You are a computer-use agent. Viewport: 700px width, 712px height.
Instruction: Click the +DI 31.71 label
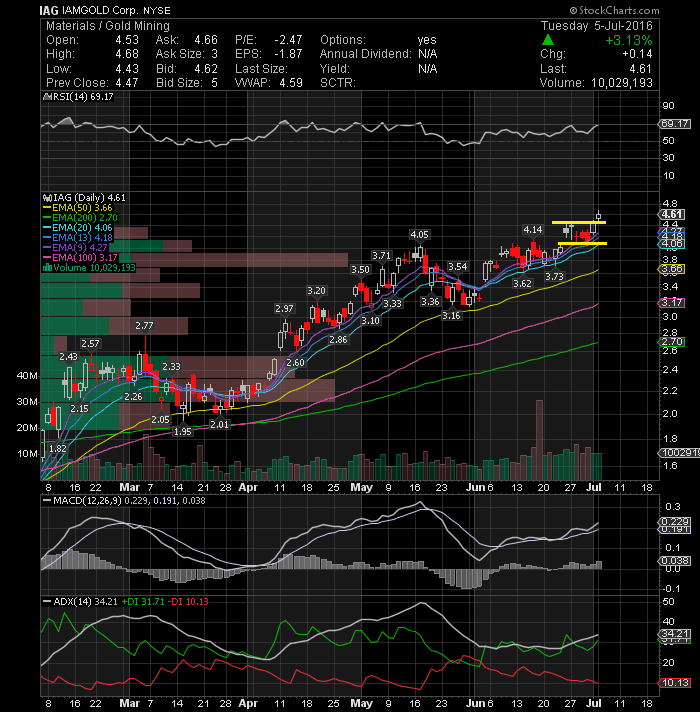(x=143, y=602)
